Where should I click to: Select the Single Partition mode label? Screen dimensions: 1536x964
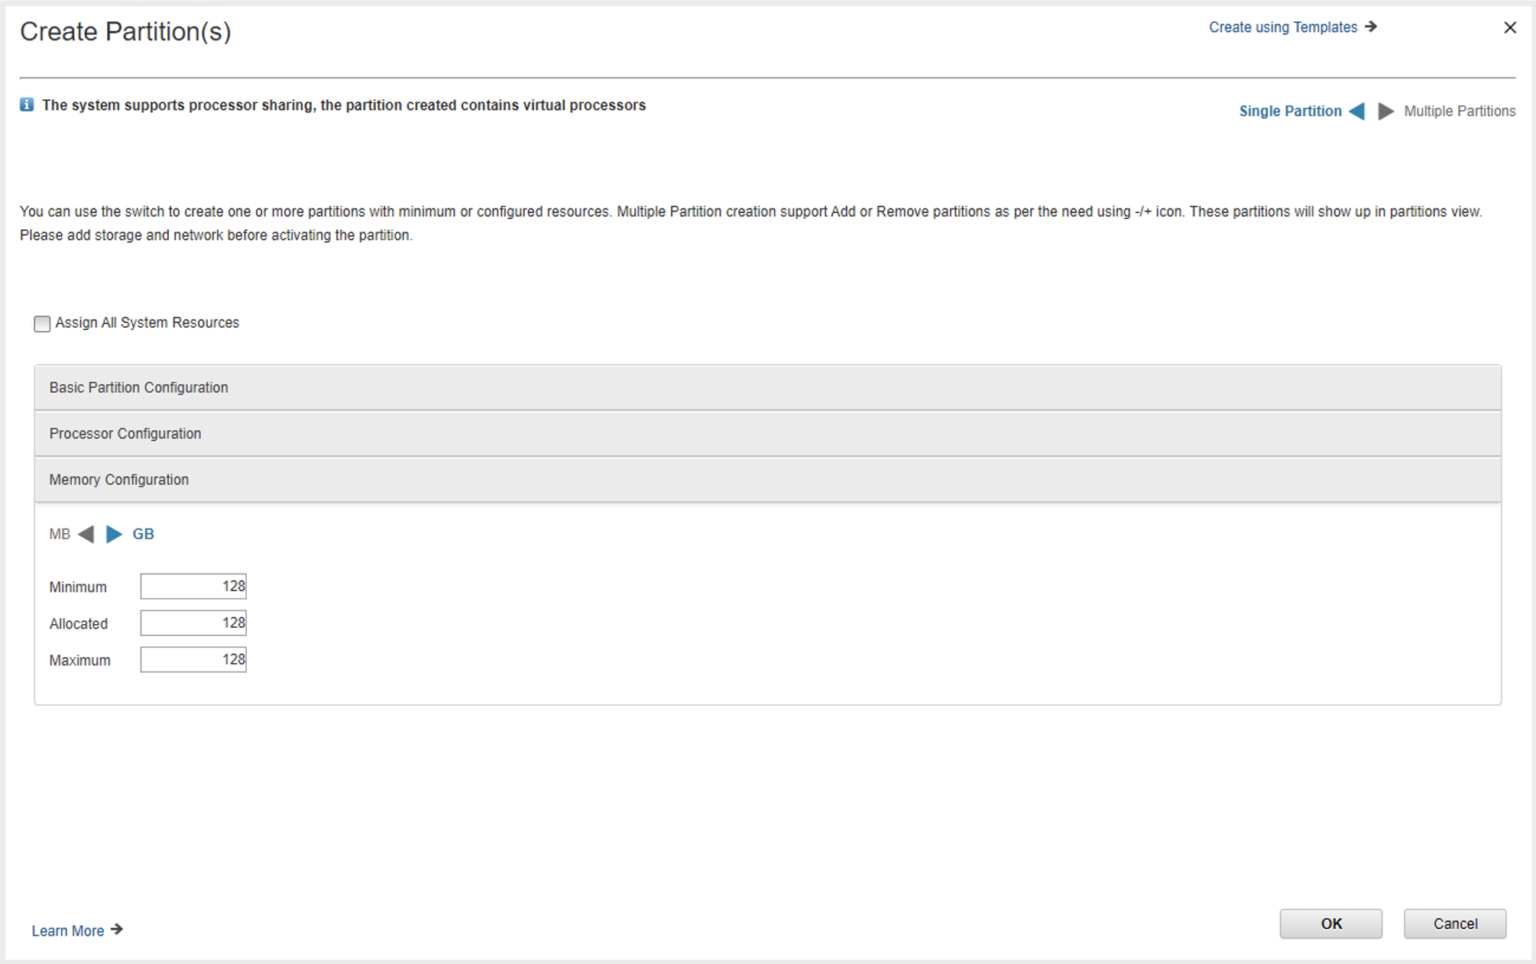(x=1290, y=111)
